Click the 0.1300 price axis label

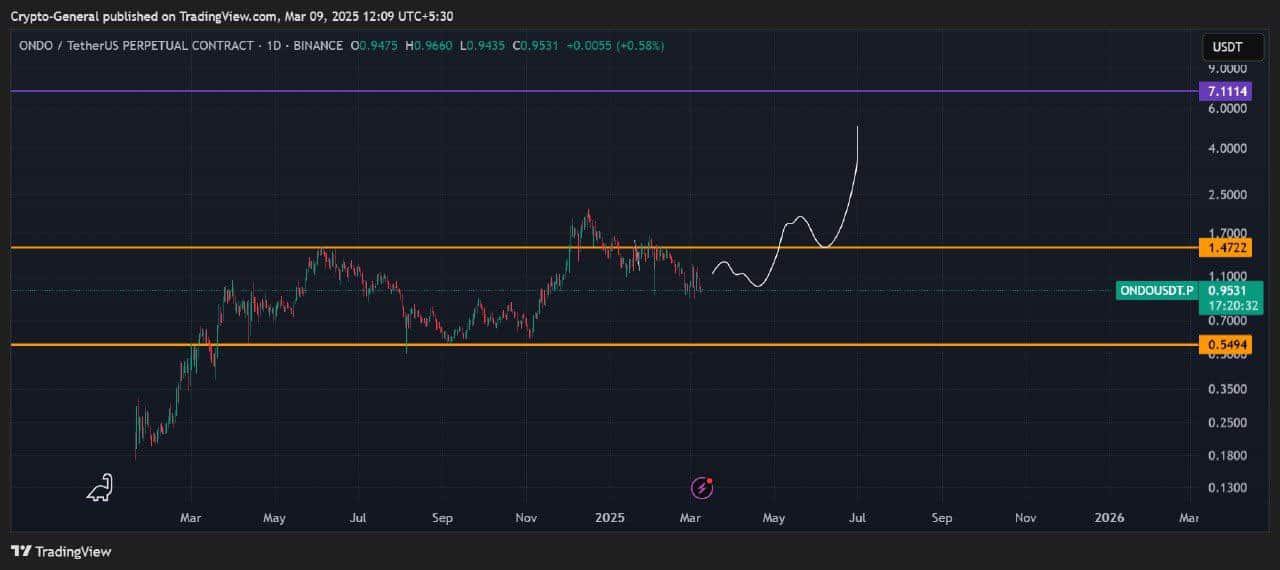[x=1227, y=488]
